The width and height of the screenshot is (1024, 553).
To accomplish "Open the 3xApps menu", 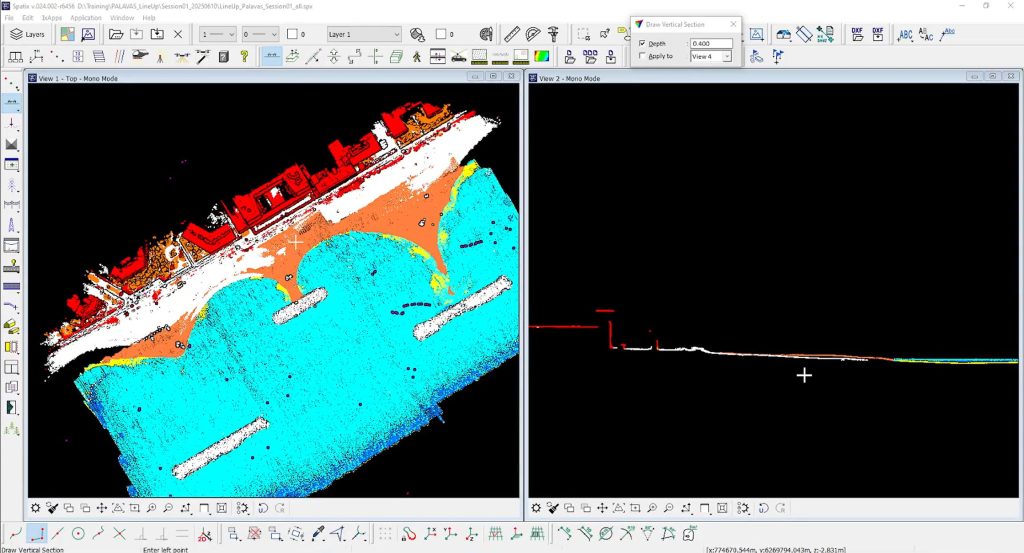I will click(52, 18).
